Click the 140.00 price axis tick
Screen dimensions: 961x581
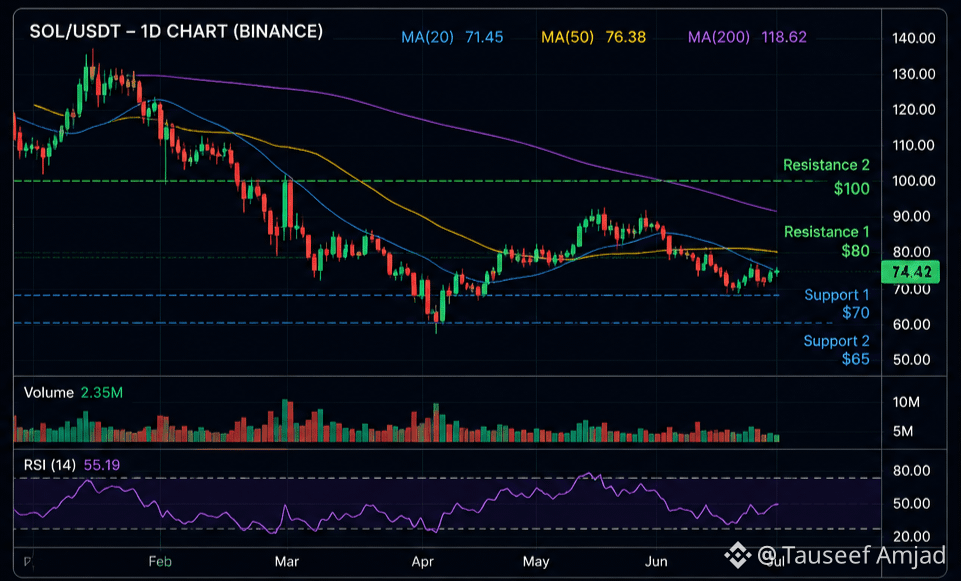tap(914, 38)
